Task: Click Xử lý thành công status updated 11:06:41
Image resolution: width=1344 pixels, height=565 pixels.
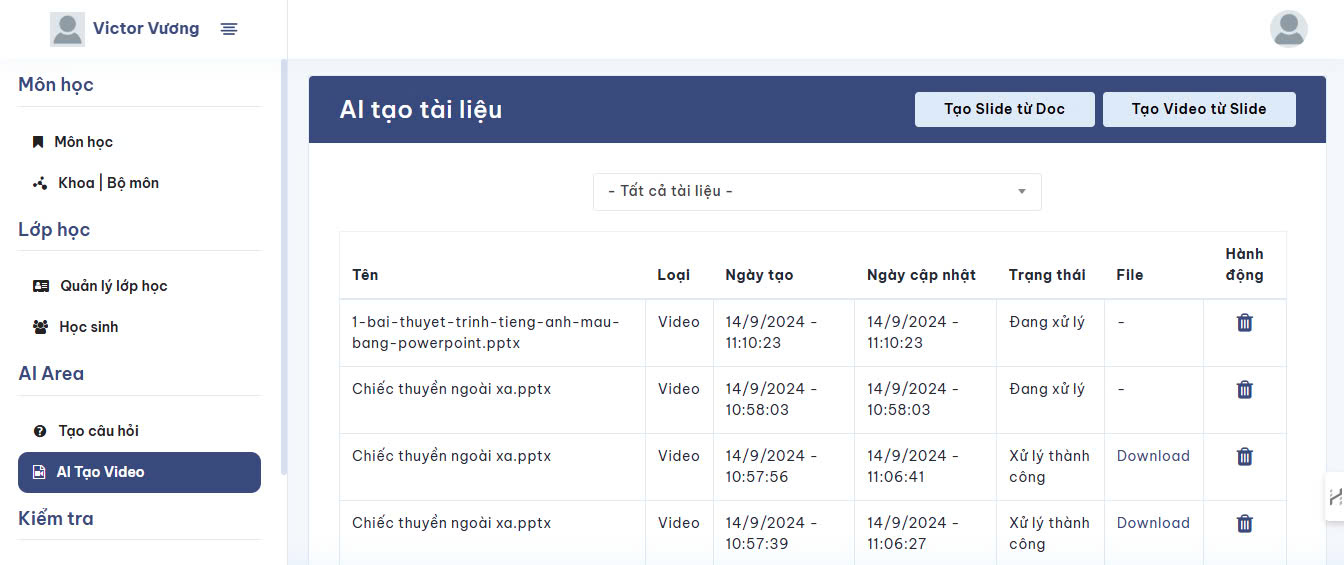Action: click(1049, 466)
